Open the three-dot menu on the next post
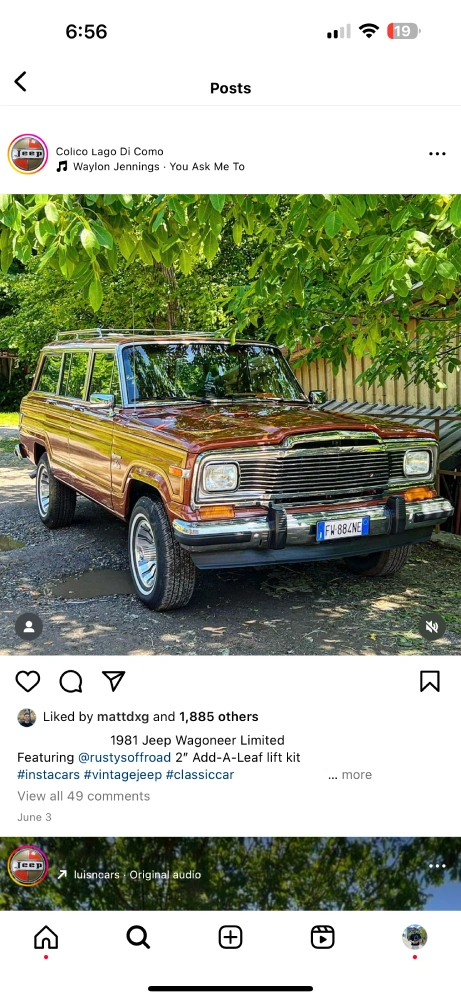Viewport: 461px width, 1000px height. [437, 866]
